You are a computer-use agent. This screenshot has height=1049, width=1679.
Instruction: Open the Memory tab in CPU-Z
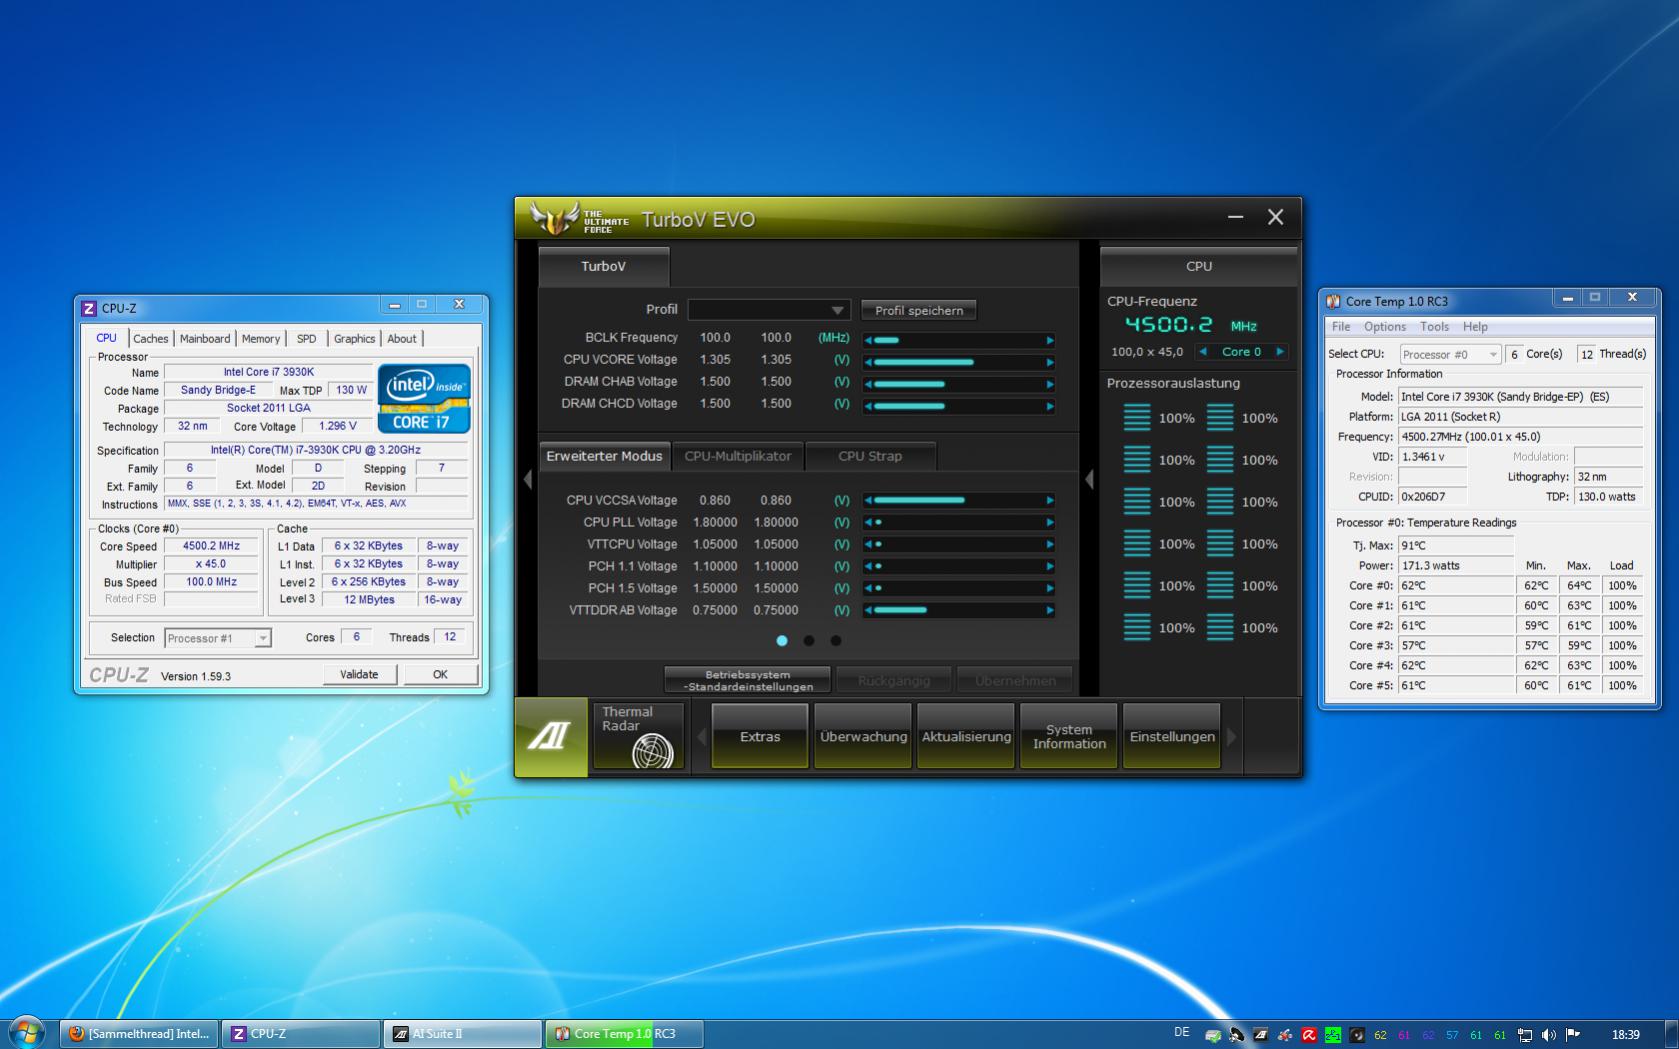click(x=261, y=339)
